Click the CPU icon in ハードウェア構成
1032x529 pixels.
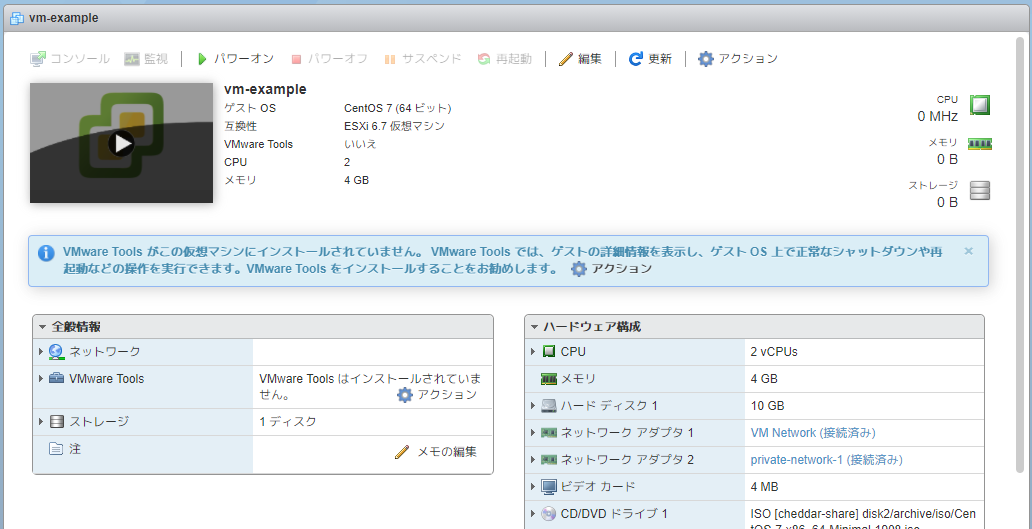coord(549,351)
